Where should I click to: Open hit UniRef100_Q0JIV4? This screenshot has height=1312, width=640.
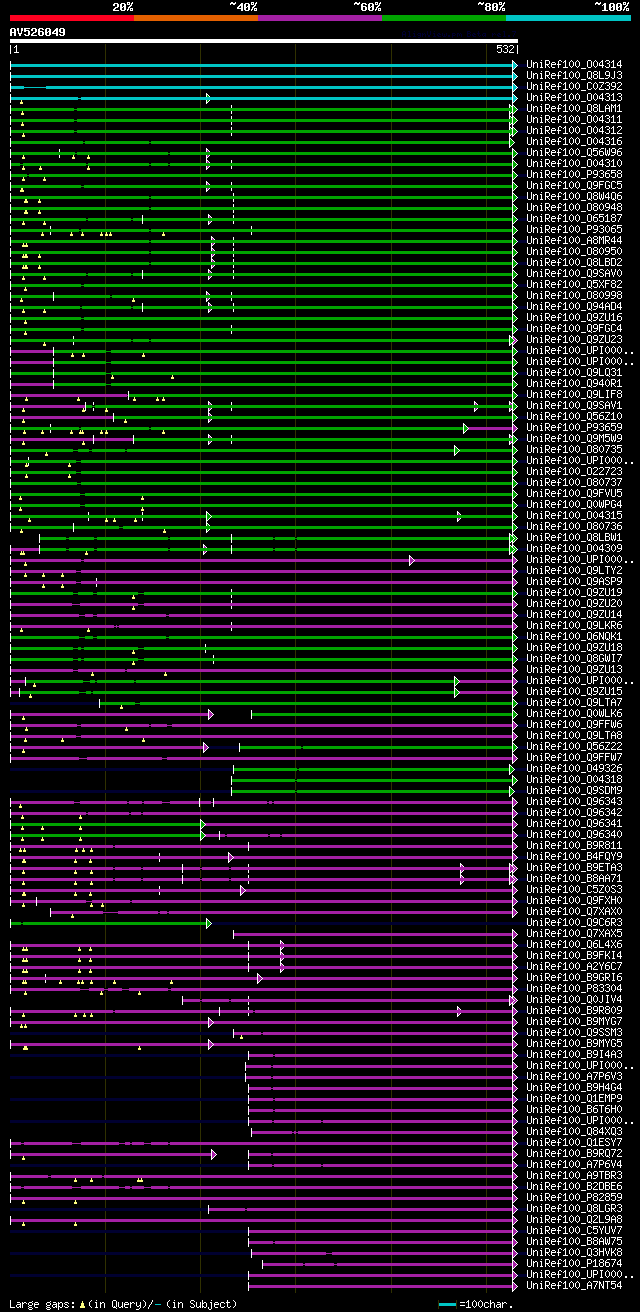coord(574,1000)
